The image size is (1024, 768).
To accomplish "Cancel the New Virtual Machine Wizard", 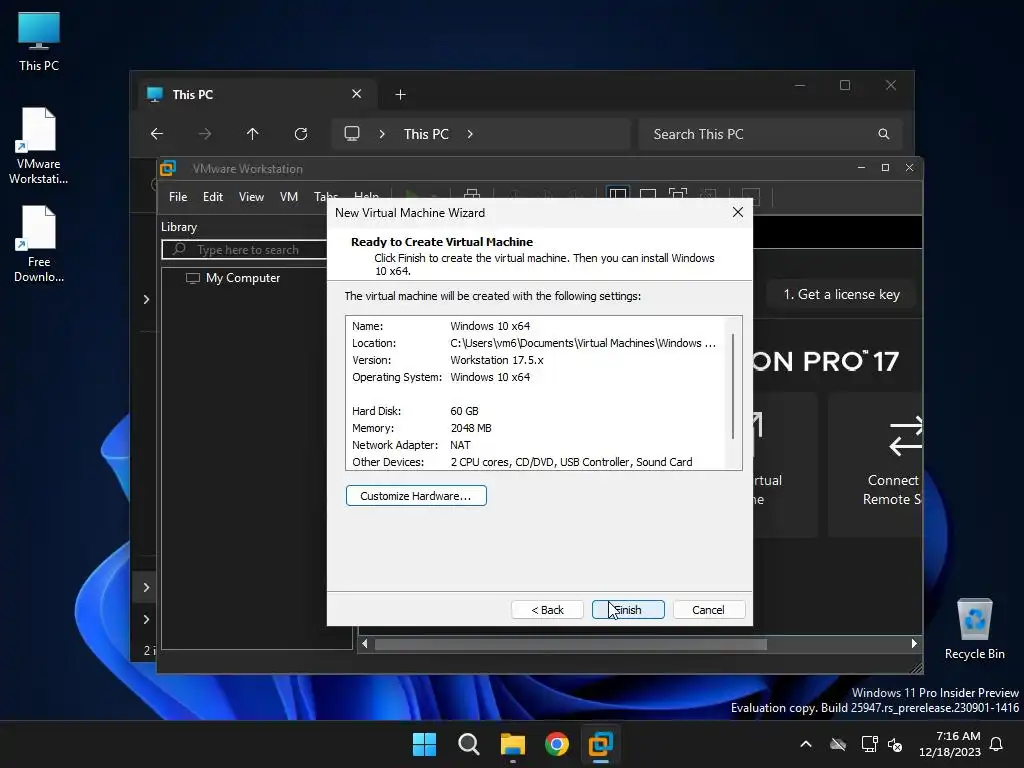I will [x=709, y=609].
